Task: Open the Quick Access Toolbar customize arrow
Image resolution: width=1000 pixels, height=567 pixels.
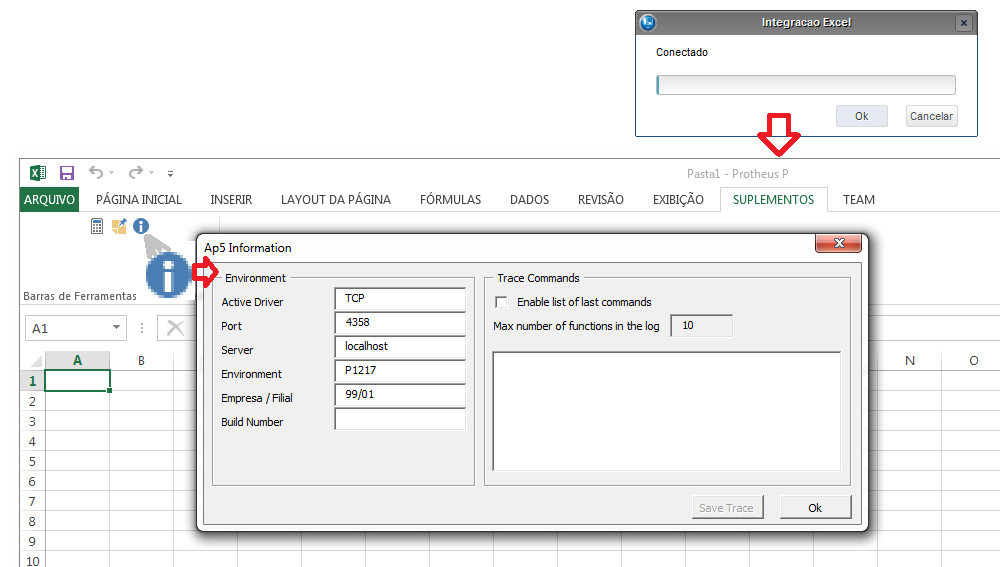Action: pos(170,173)
